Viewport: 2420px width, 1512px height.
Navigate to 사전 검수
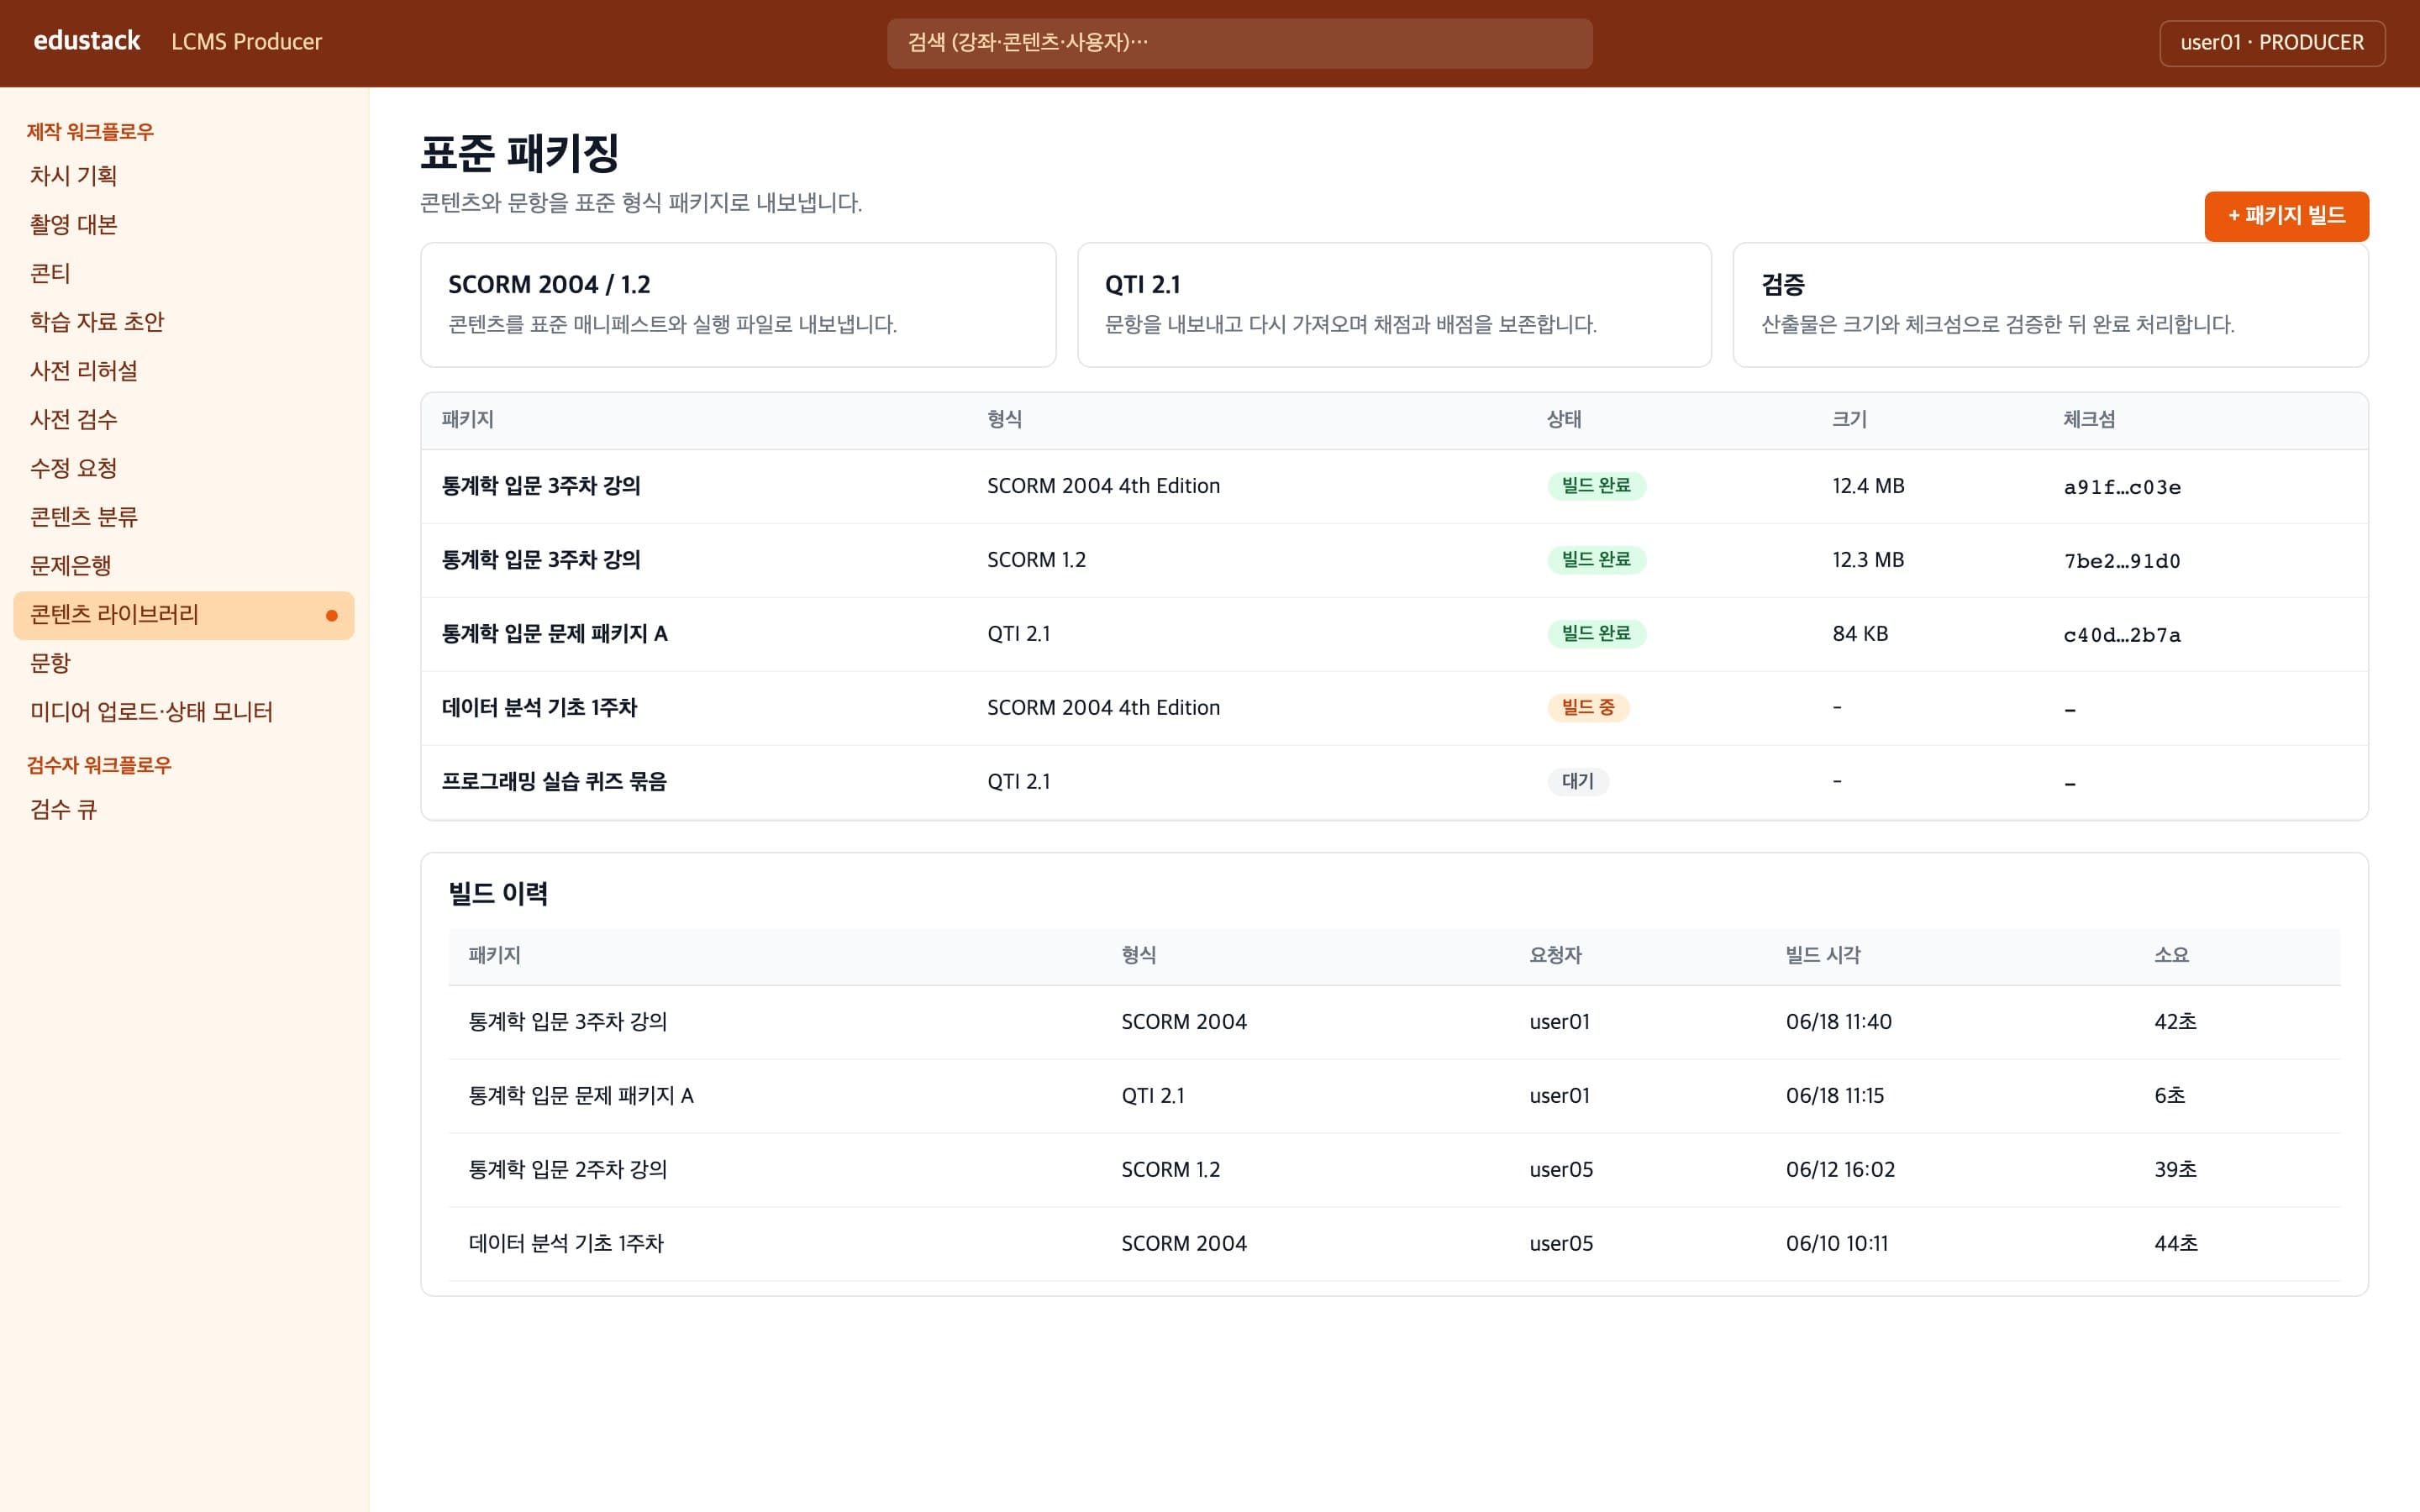pos(184,420)
